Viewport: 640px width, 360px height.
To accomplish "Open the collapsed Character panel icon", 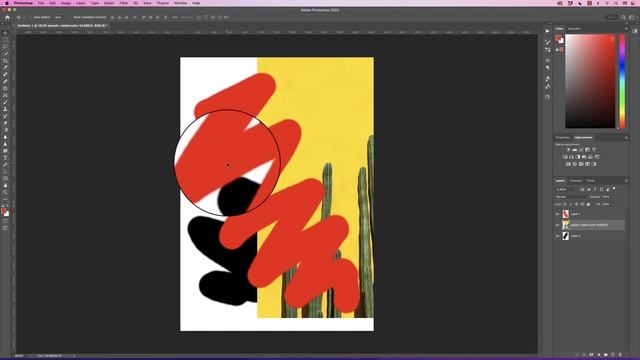I will click(547, 60).
